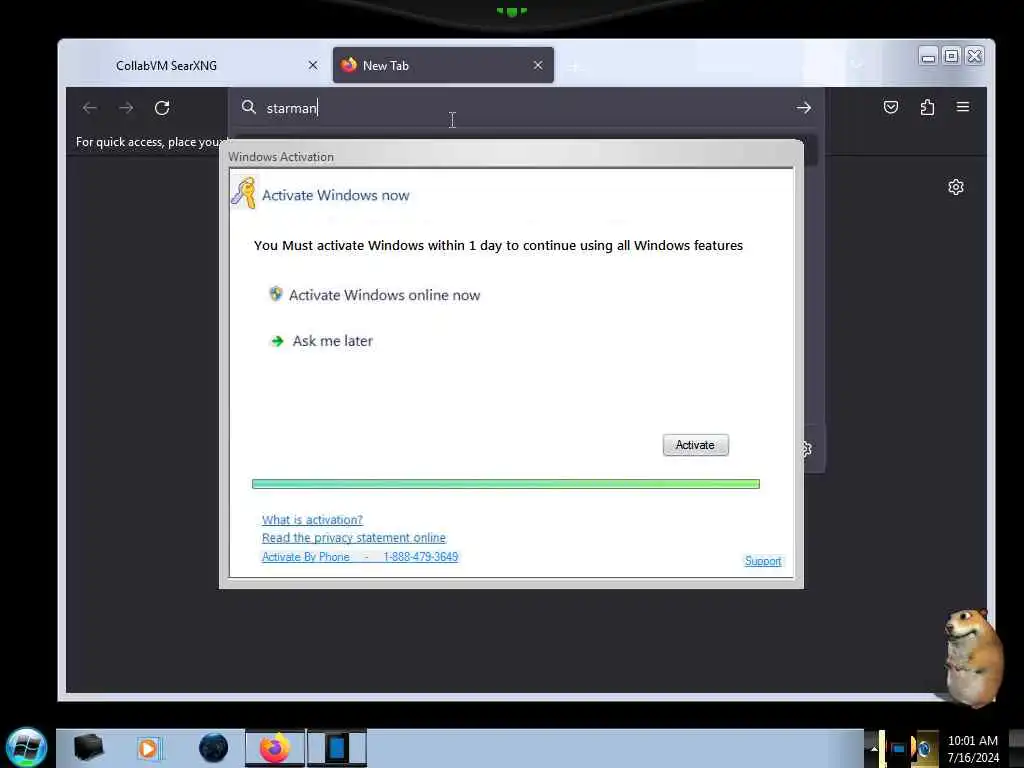Viewport: 1024px width, 768px height.
Task: Click the shield icon next to Activate online
Action: (x=276, y=294)
